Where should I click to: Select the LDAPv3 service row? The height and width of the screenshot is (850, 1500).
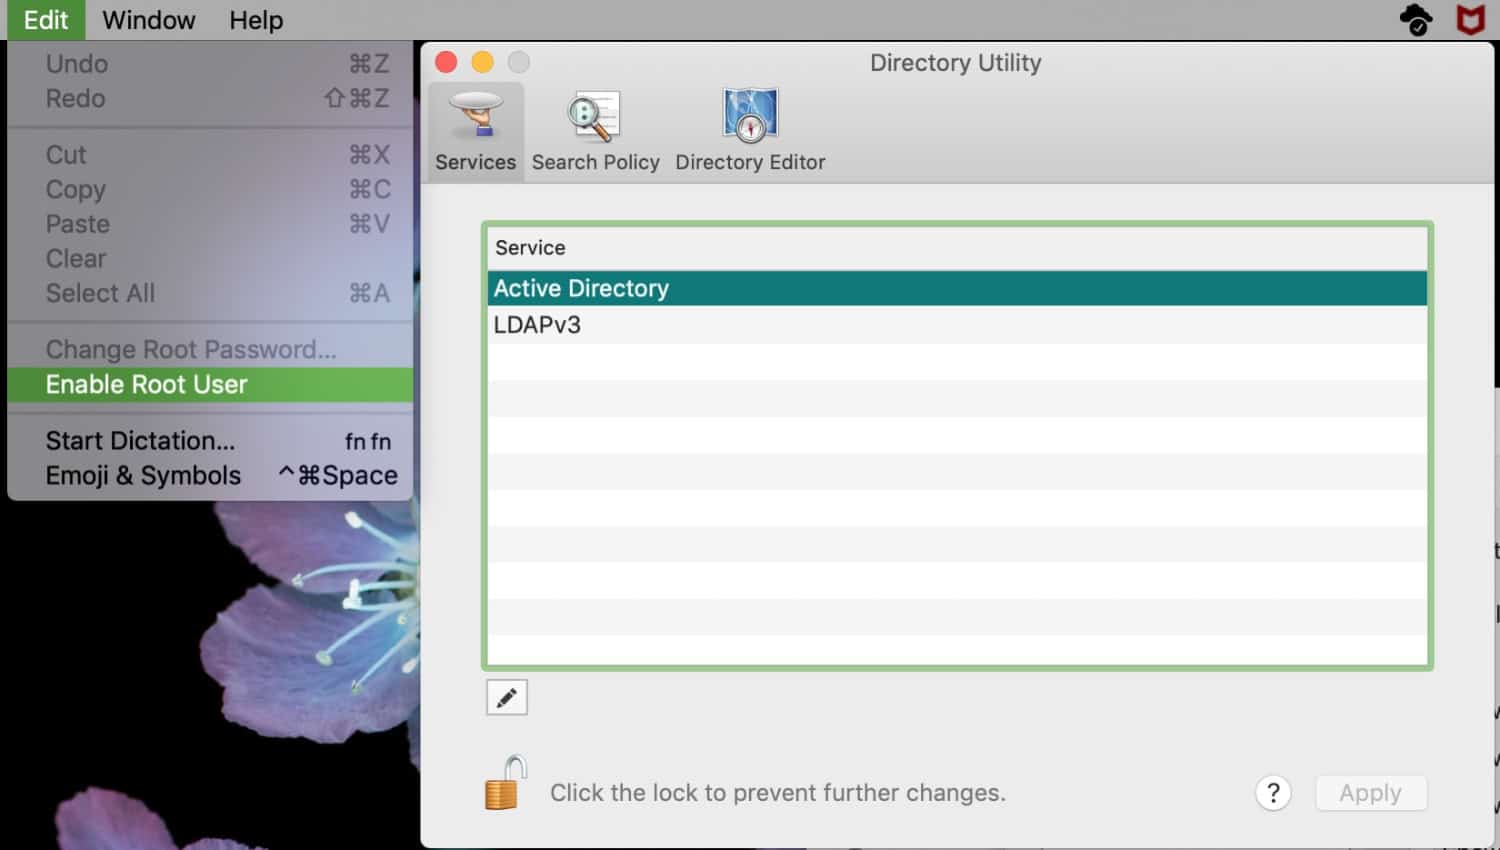coord(957,325)
